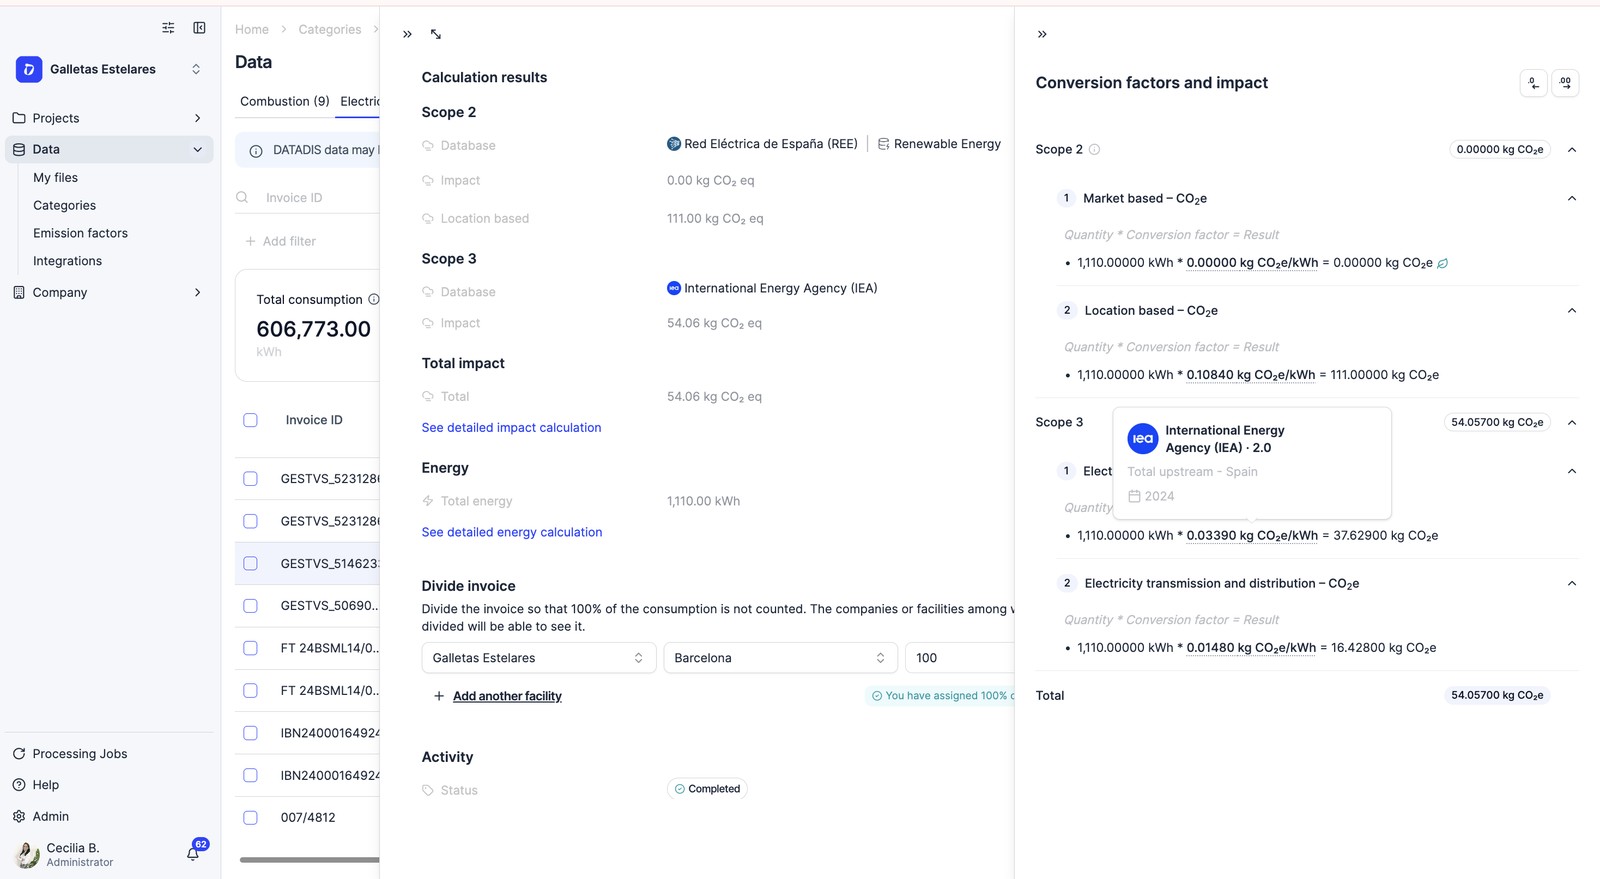Open Emission factors in the sidebar
Screen dimensions: 1600x879
(x=80, y=233)
